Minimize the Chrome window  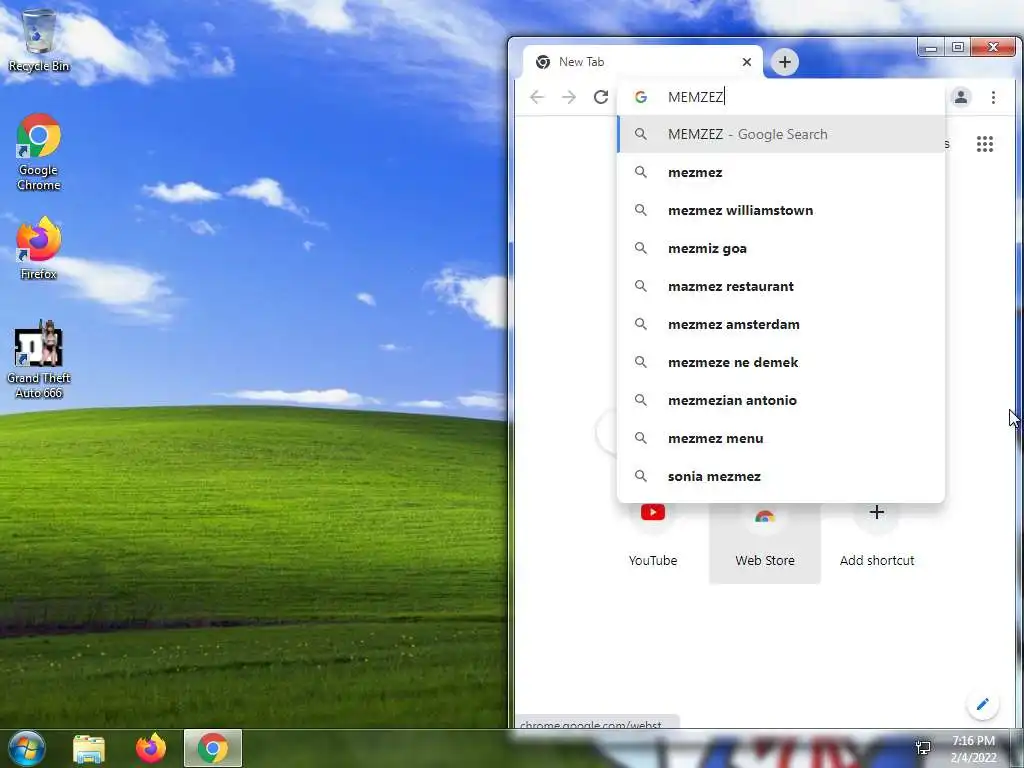(931, 48)
